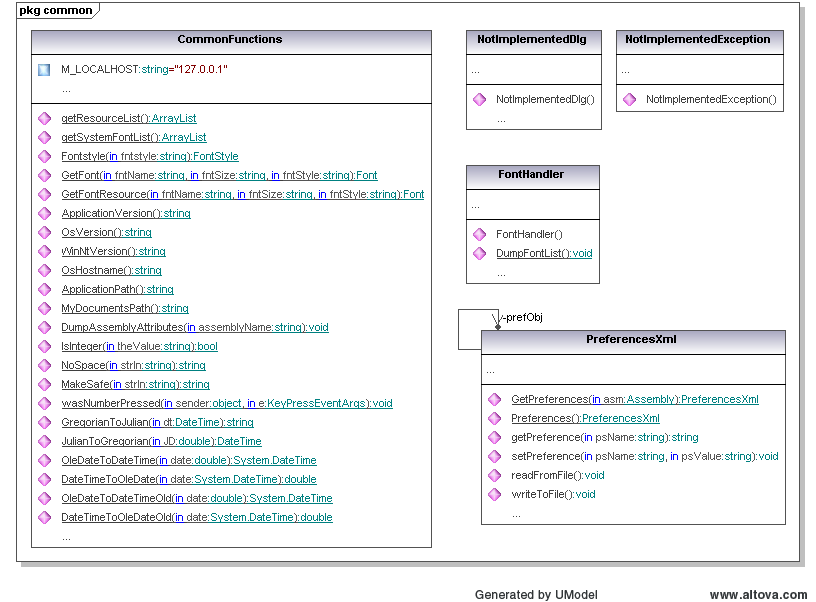Open the OleDateToDateTime operation link
Image resolution: width=816 pixels, height=602 pixels.
(x=189, y=460)
